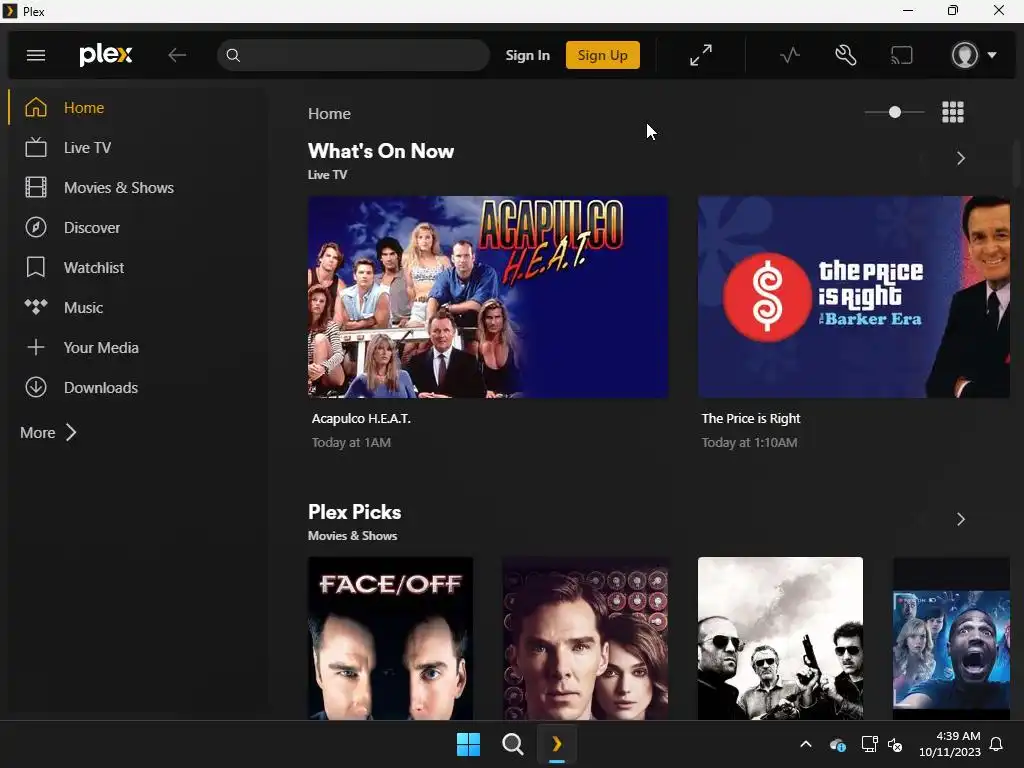Expand the account dropdown arrow
Viewport: 1024px width, 768px height.
point(992,56)
